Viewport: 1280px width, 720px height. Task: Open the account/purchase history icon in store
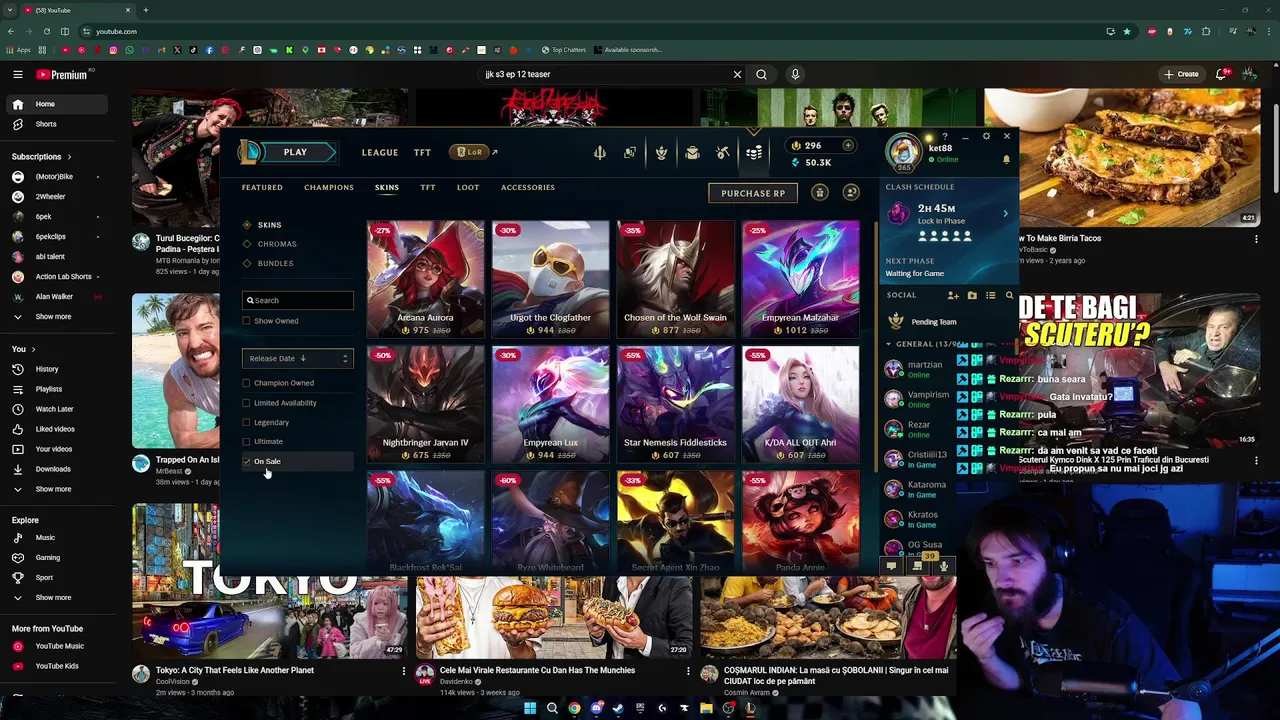[x=851, y=193]
